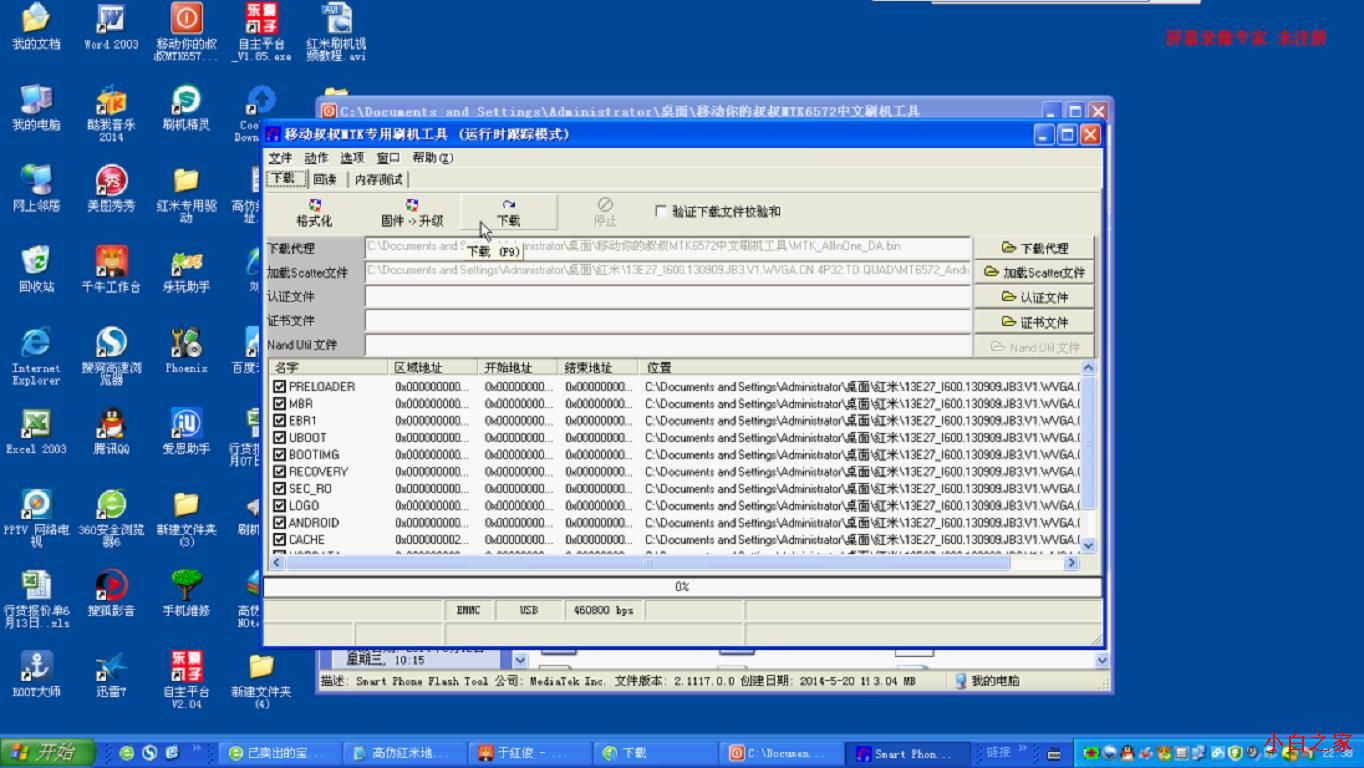Viewport: 1364px width, 768px height.
Task: Select the 回收站 recycle bin icon
Action: click(36, 269)
